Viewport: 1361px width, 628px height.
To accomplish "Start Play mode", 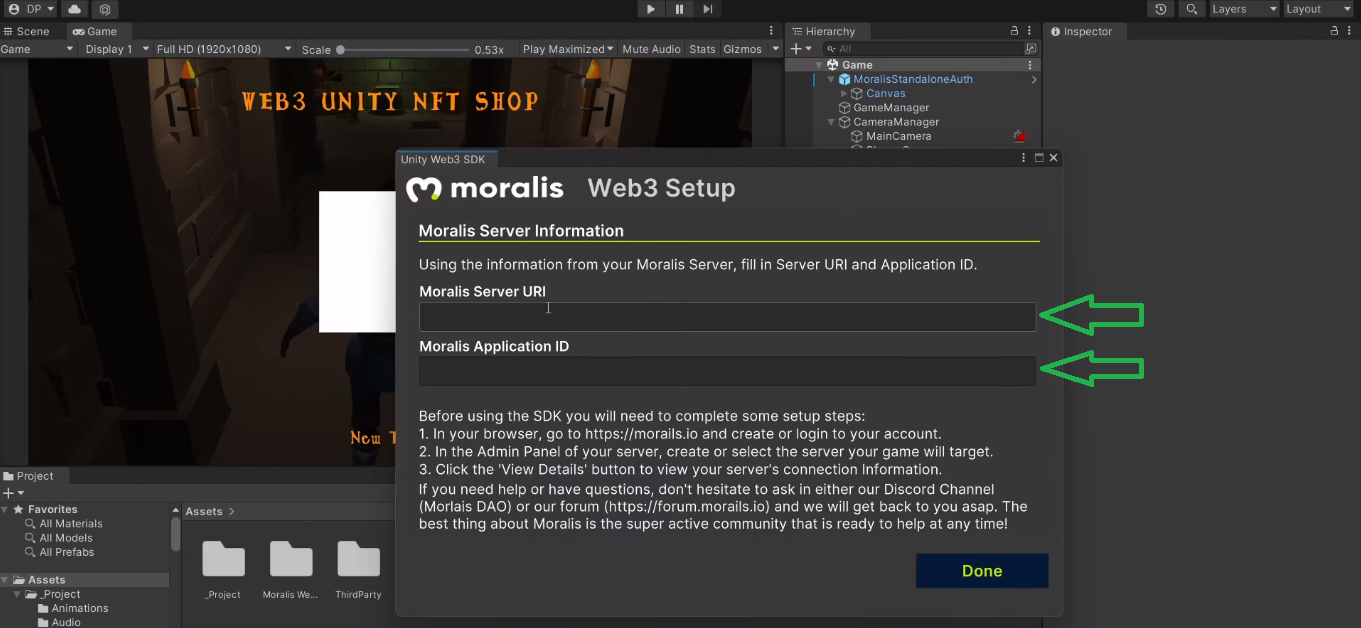I will 651,9.
